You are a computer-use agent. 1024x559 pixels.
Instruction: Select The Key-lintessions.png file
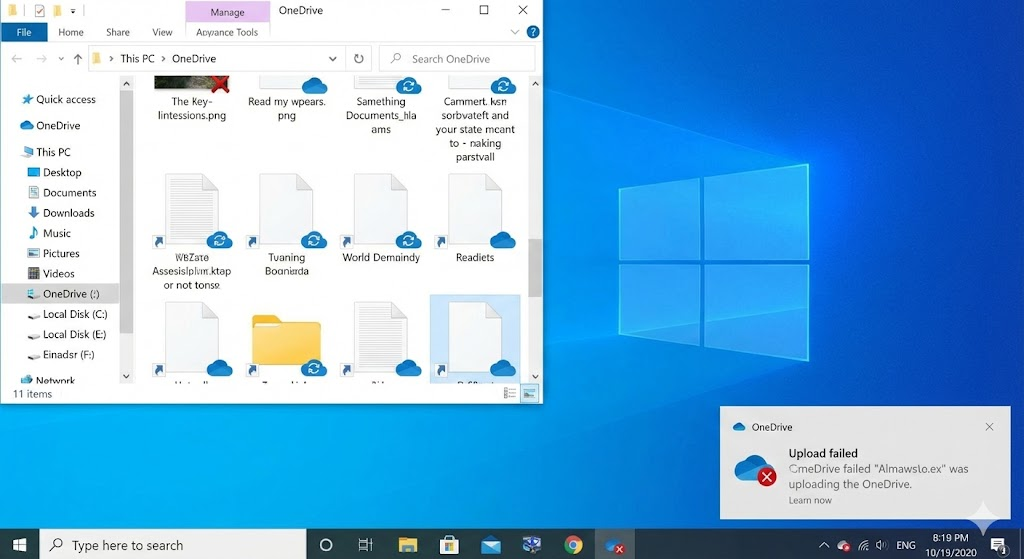click(191, 99)
